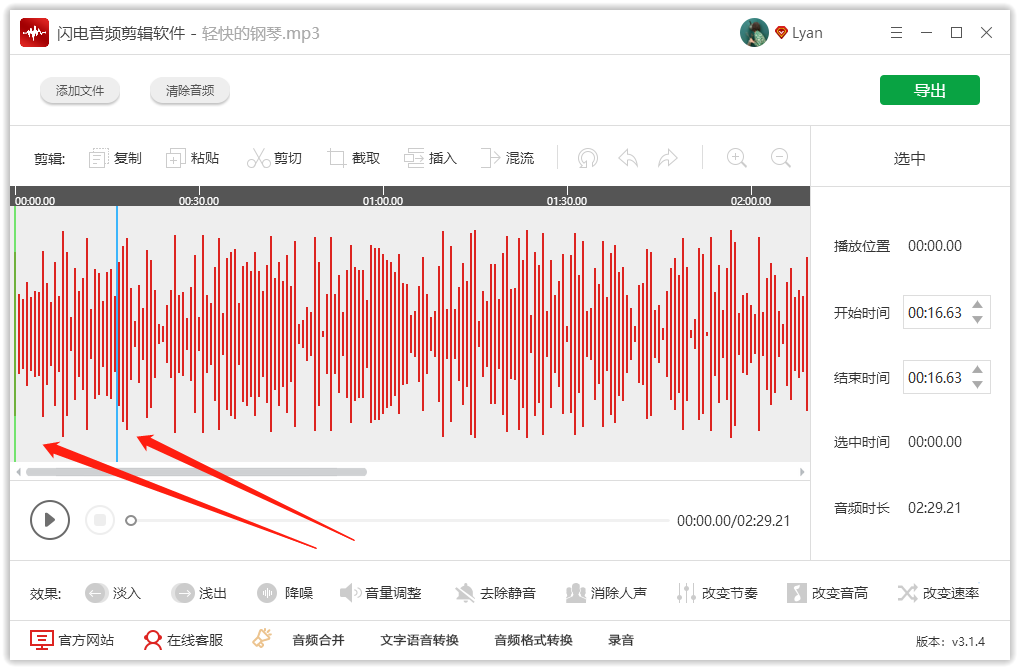
Task: Open 文字语音转换 at the bottom bar
Action: pyautogui.click(x=420, y=639)
